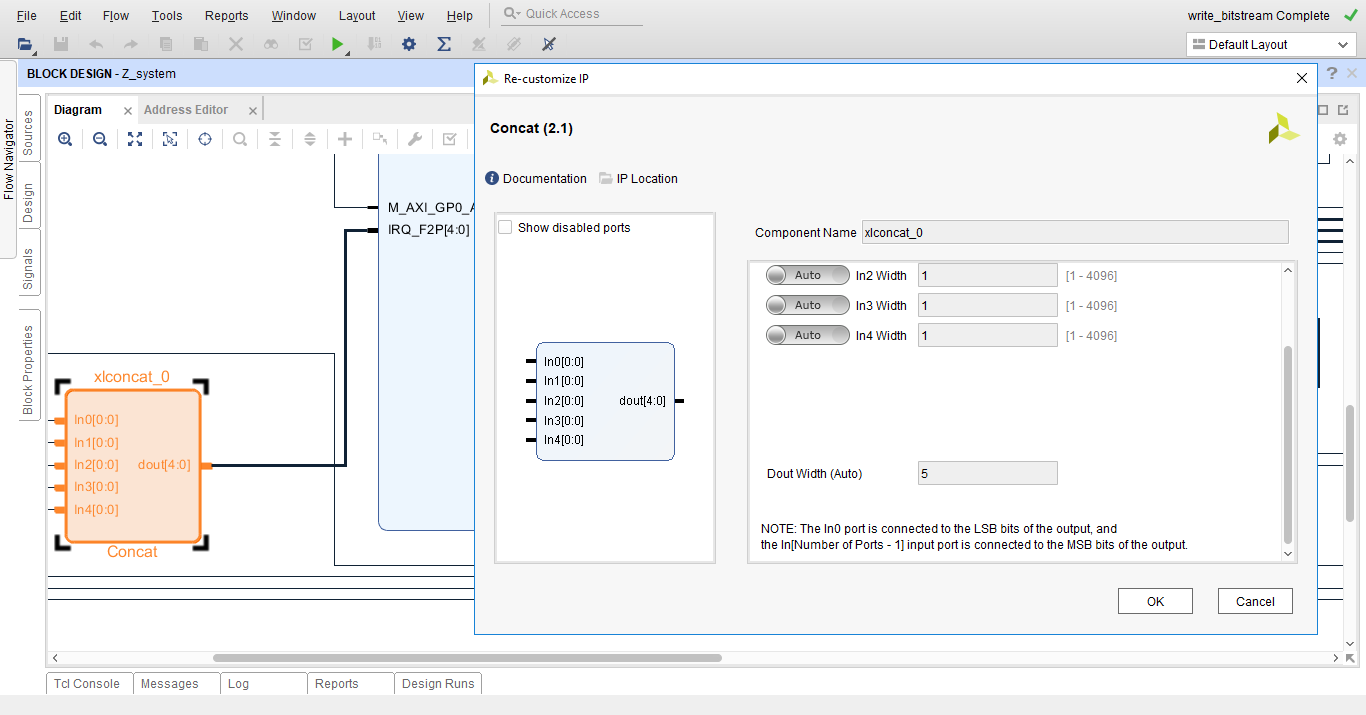Open the Default Layout dropdown
The width and height of the screenshot is (1366, 715).
coord(1270,44)
